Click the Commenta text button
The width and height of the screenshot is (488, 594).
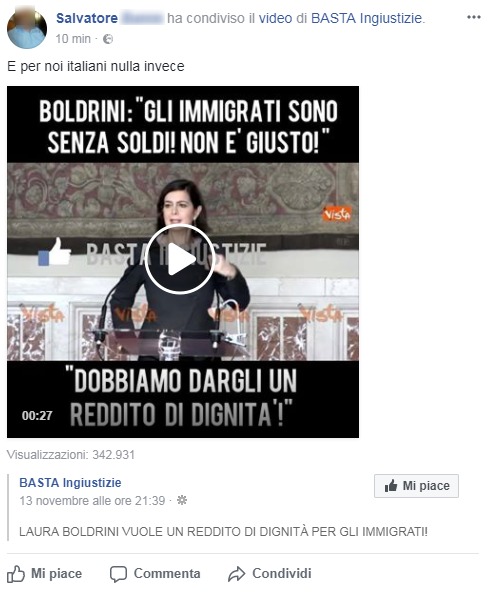pyautogui.click(x=167, y=574)
